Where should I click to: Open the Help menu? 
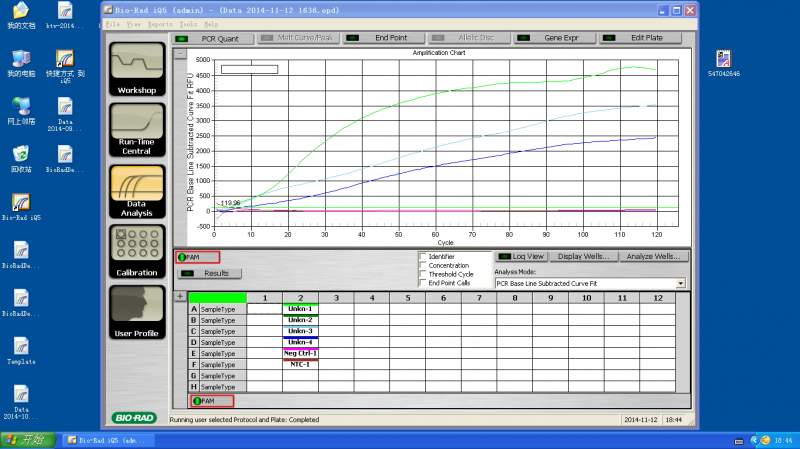pyautogui.click(x=211, y=24)
